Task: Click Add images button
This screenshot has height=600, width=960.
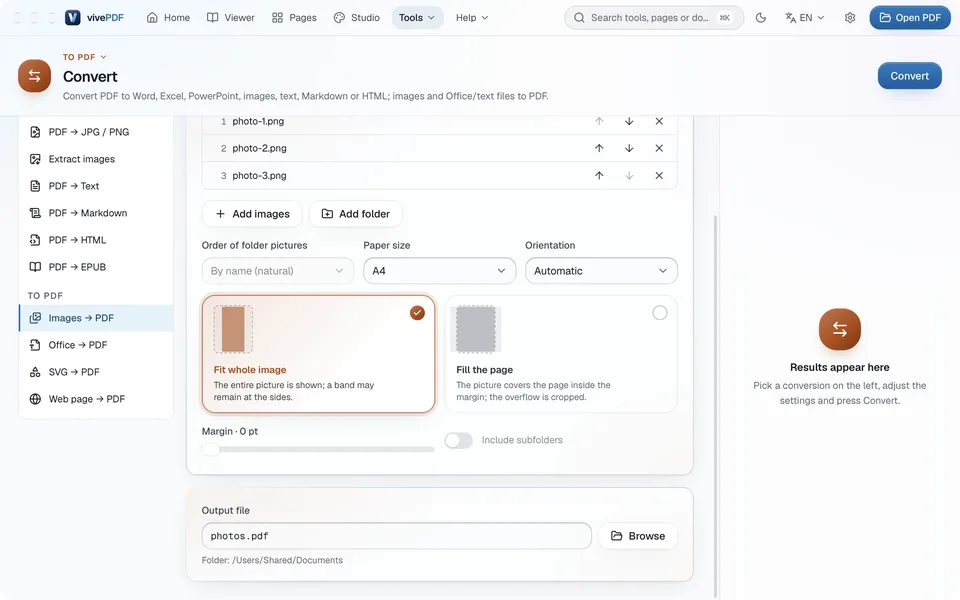Action: pos(252,214)
